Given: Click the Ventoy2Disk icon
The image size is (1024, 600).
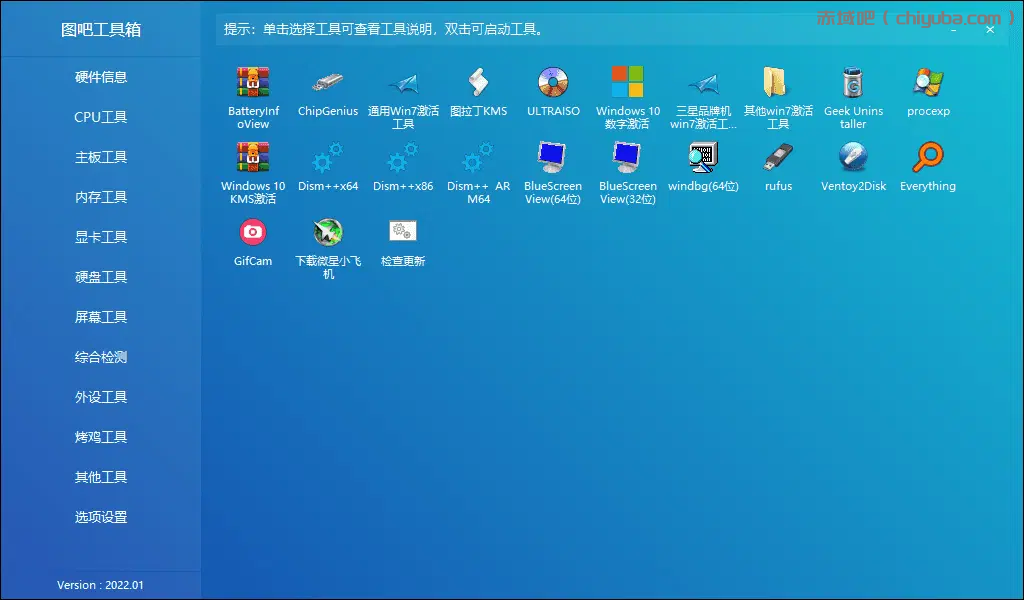Looking at the screenshot, I should (x=853, y=158).
